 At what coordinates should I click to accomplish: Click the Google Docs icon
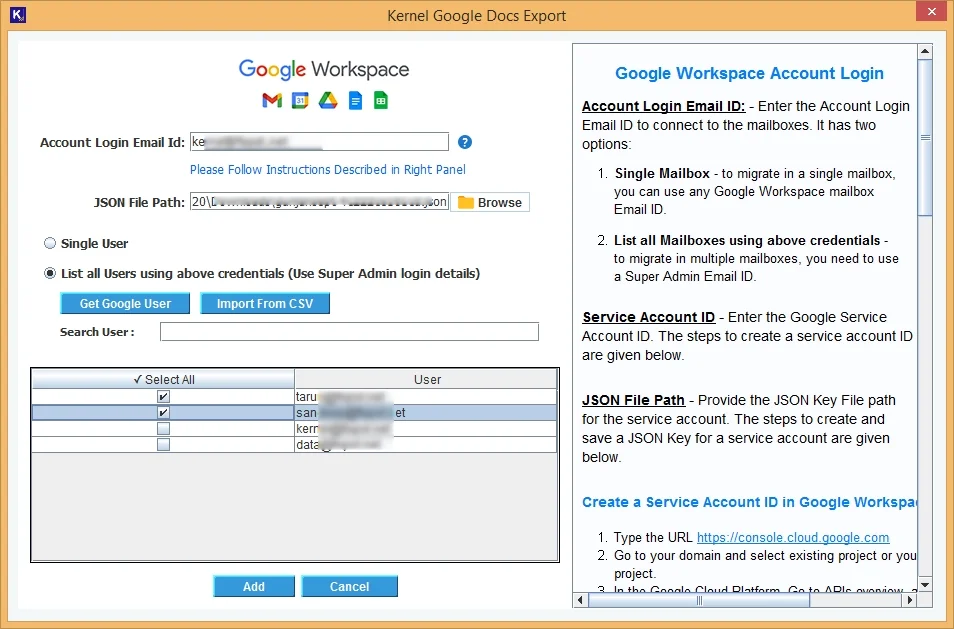[x=354, y=100]
